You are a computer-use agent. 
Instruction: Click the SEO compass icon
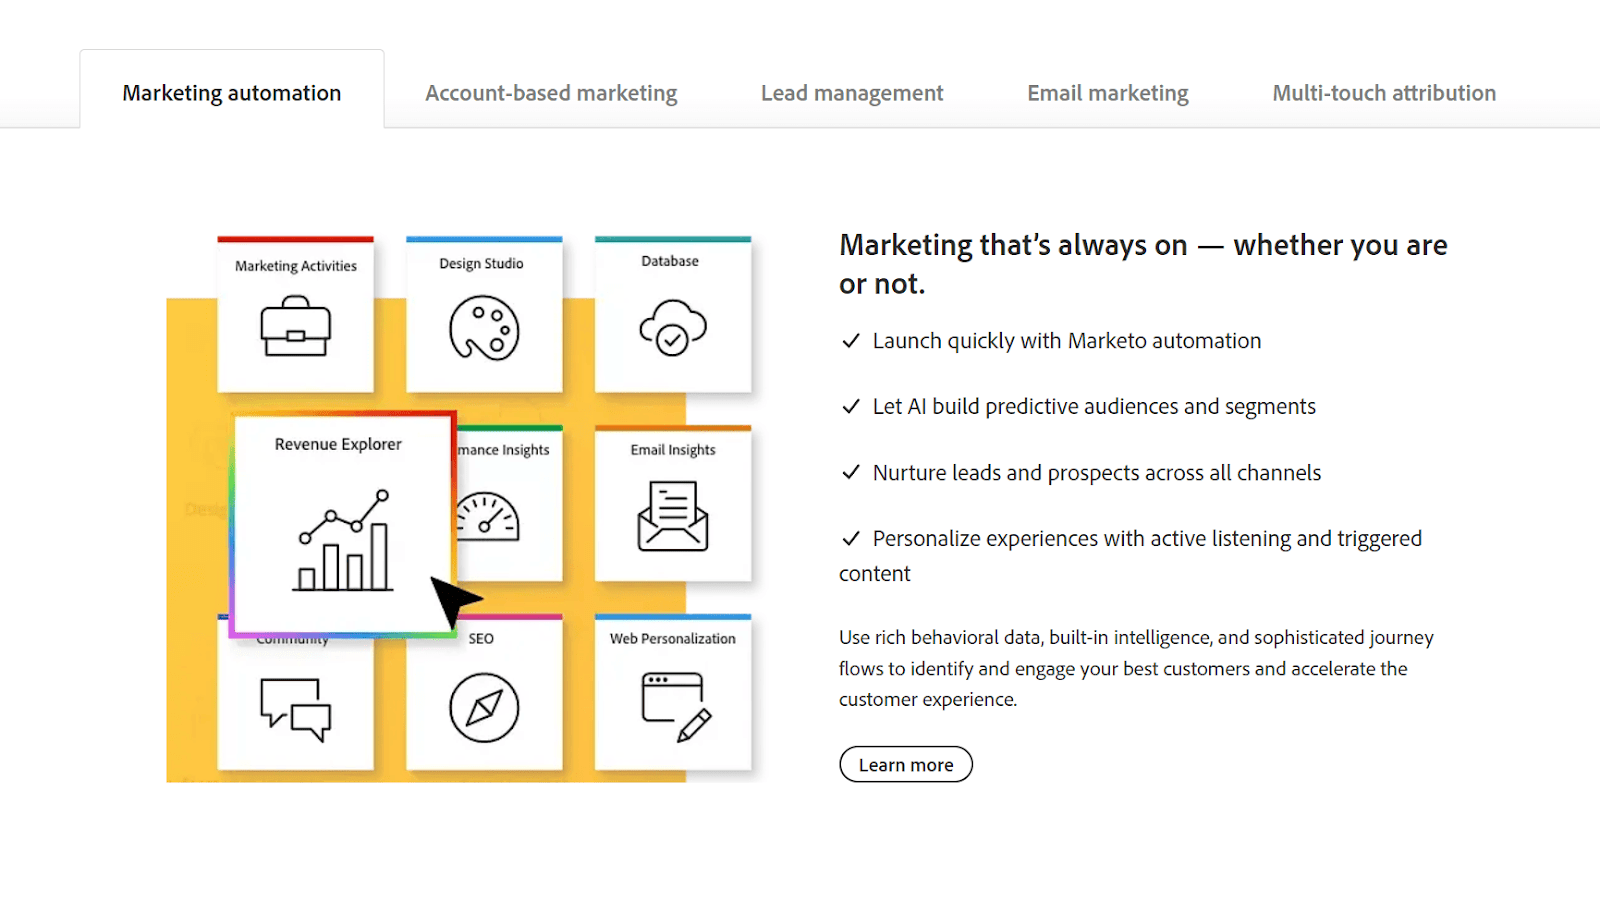click(x=484, y=707)
